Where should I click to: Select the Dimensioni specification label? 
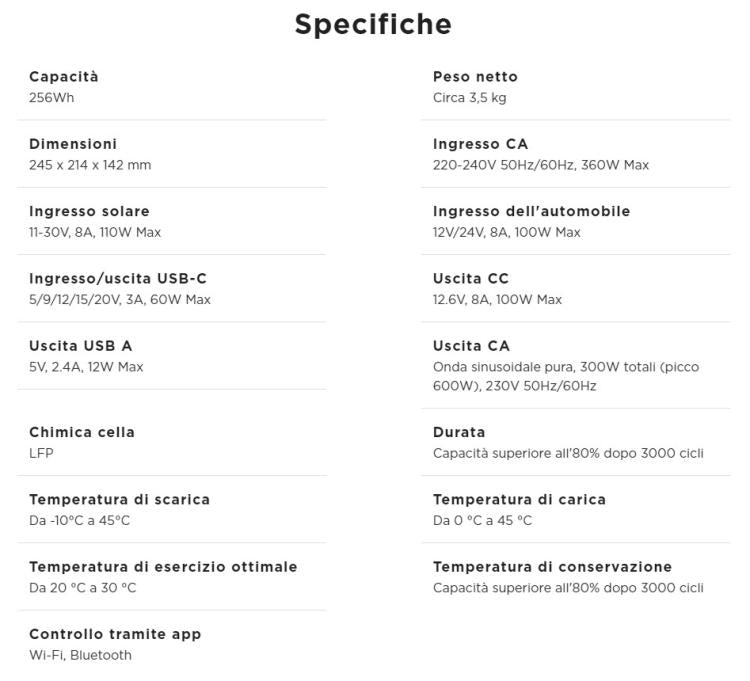click(x=73, y=144)
